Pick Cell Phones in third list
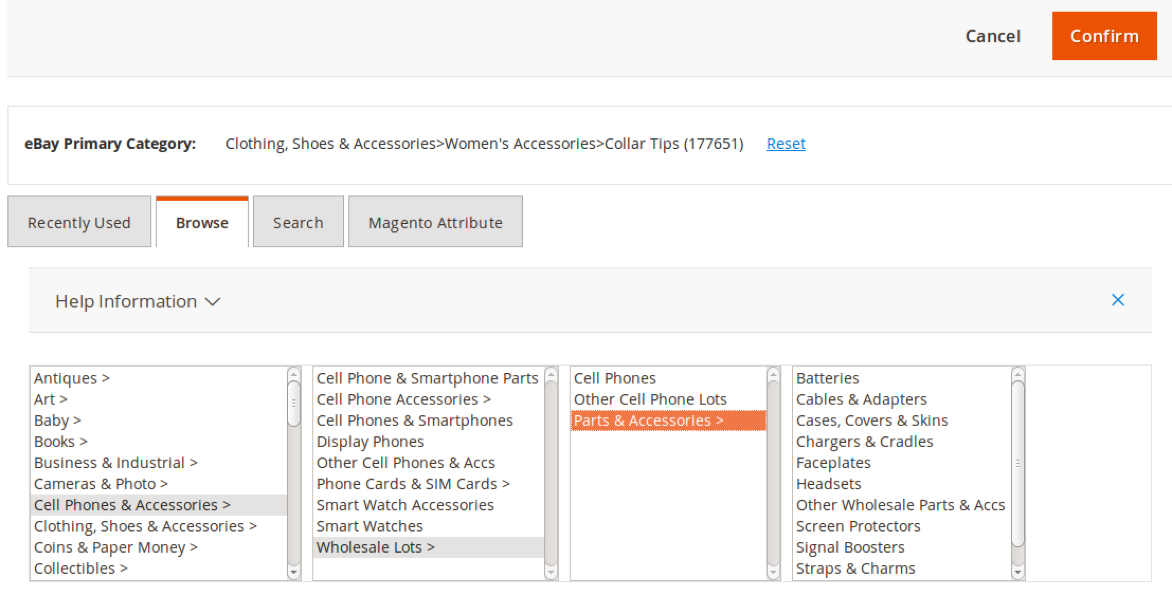 coord(668,378)
